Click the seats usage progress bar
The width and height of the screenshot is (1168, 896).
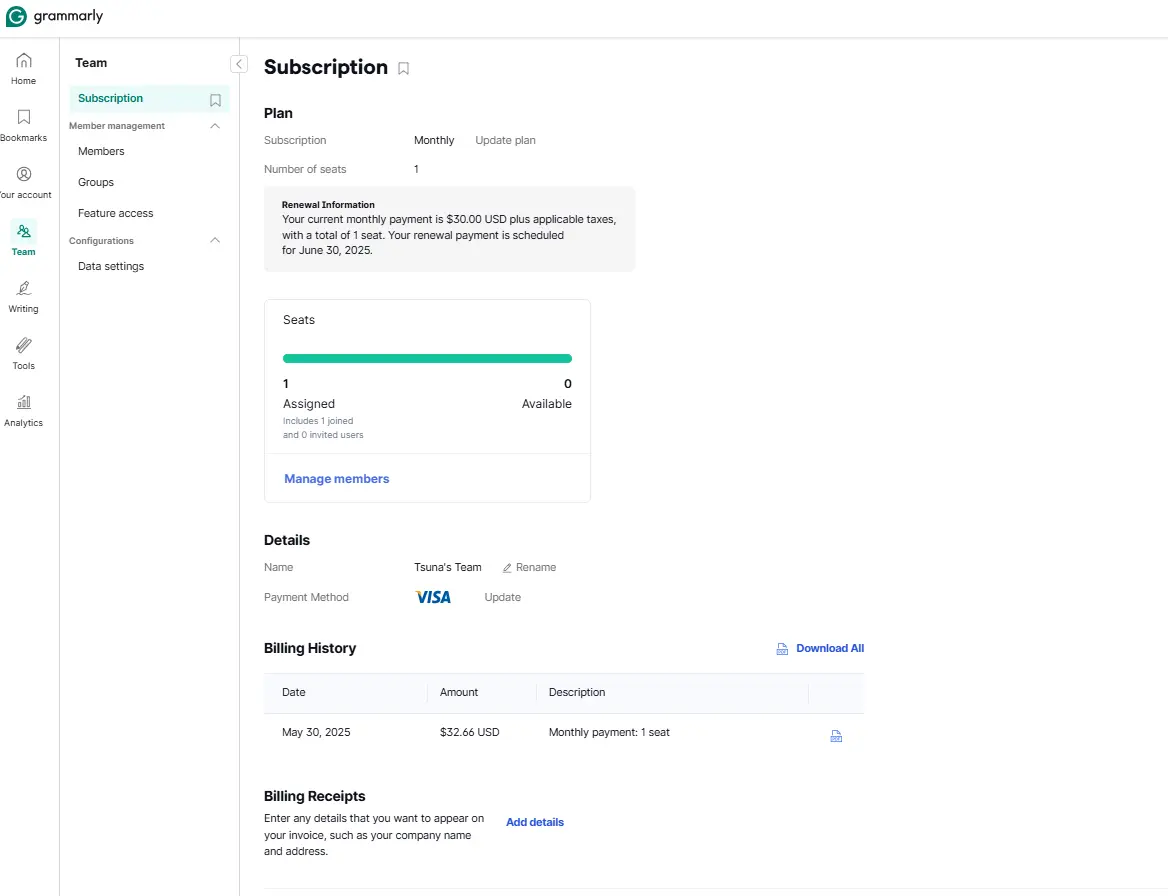[428, 359]
